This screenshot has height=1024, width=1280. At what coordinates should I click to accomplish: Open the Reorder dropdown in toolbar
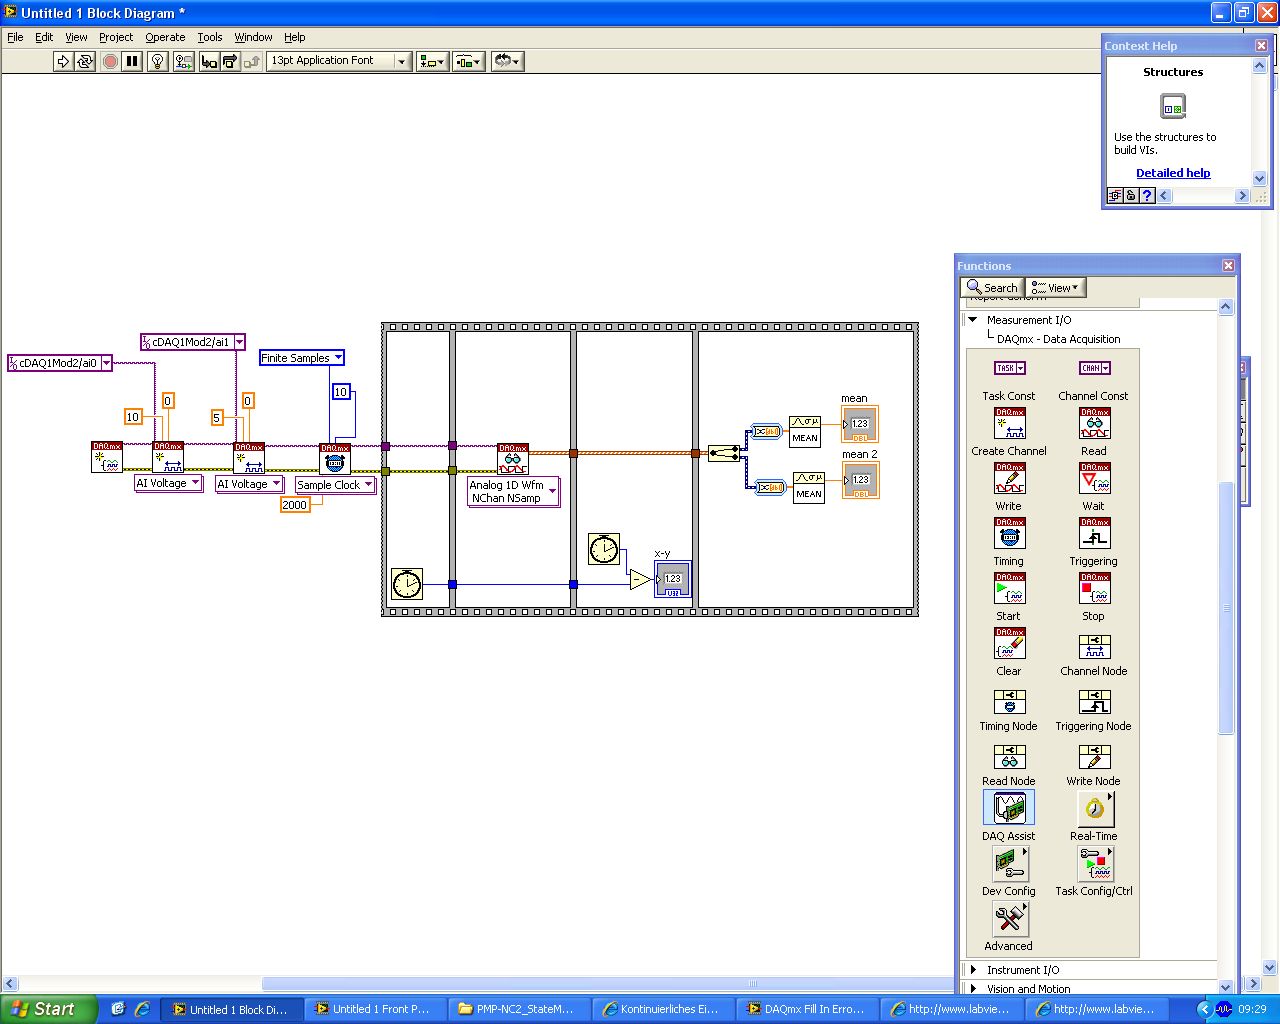[507, 61]
